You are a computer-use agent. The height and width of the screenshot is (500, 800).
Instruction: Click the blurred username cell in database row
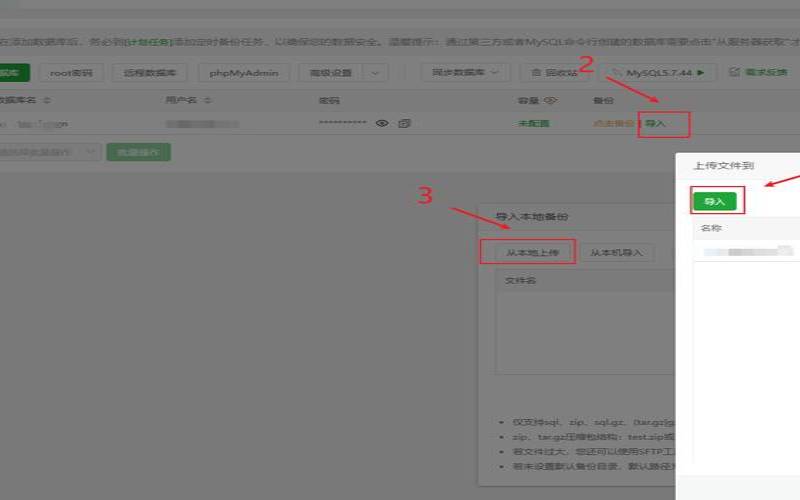click(202, 123)
